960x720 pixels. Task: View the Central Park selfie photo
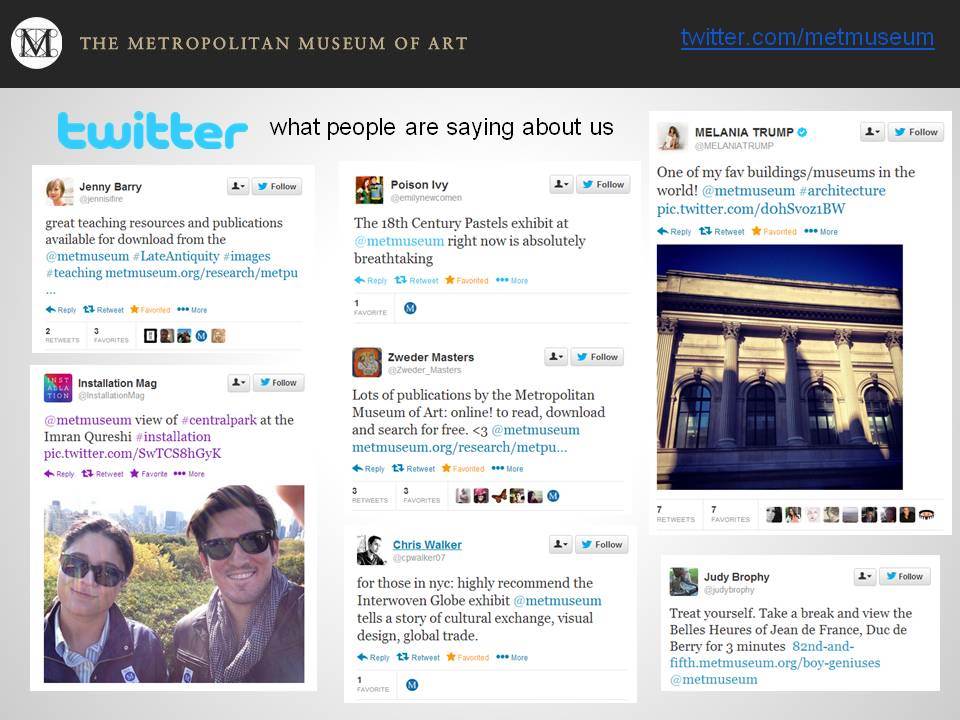[174, 584]
